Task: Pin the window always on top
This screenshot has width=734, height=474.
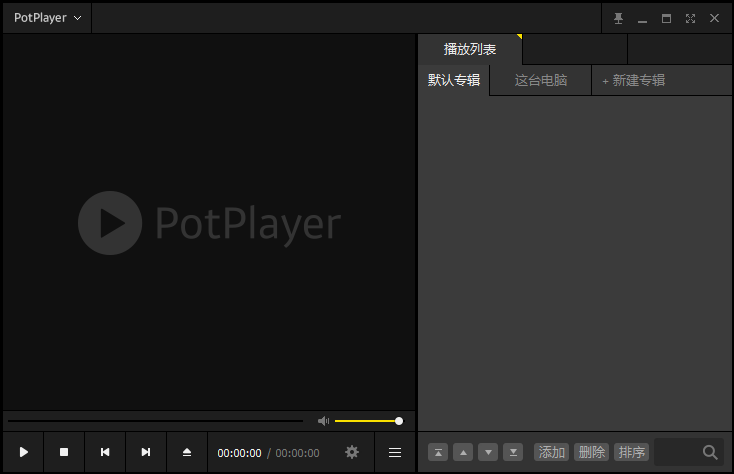Action: 618,18
